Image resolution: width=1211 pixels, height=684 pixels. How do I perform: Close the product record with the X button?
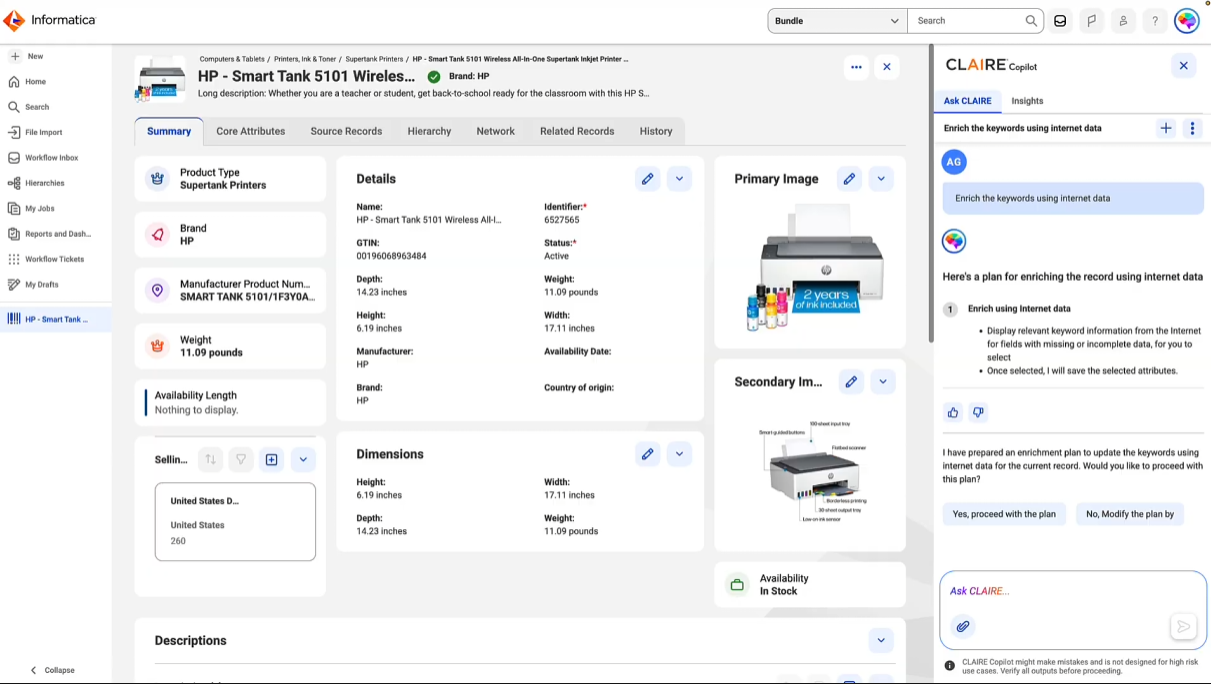tap(887, 67)
